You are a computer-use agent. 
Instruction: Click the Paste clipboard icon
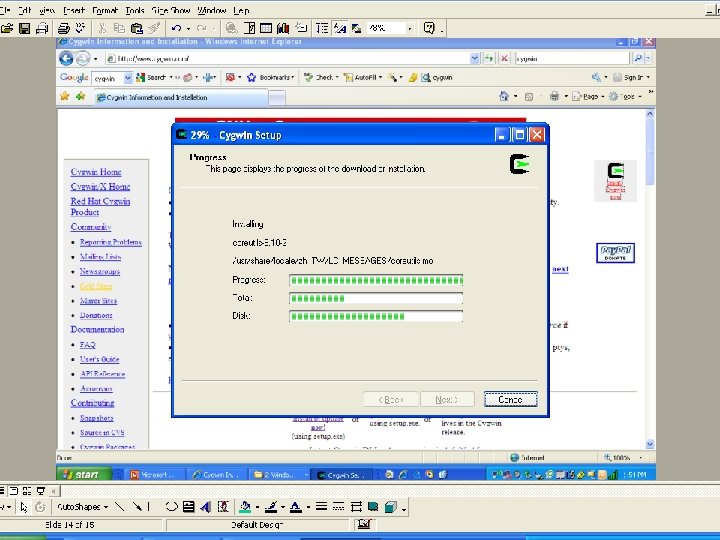(136, 28)
